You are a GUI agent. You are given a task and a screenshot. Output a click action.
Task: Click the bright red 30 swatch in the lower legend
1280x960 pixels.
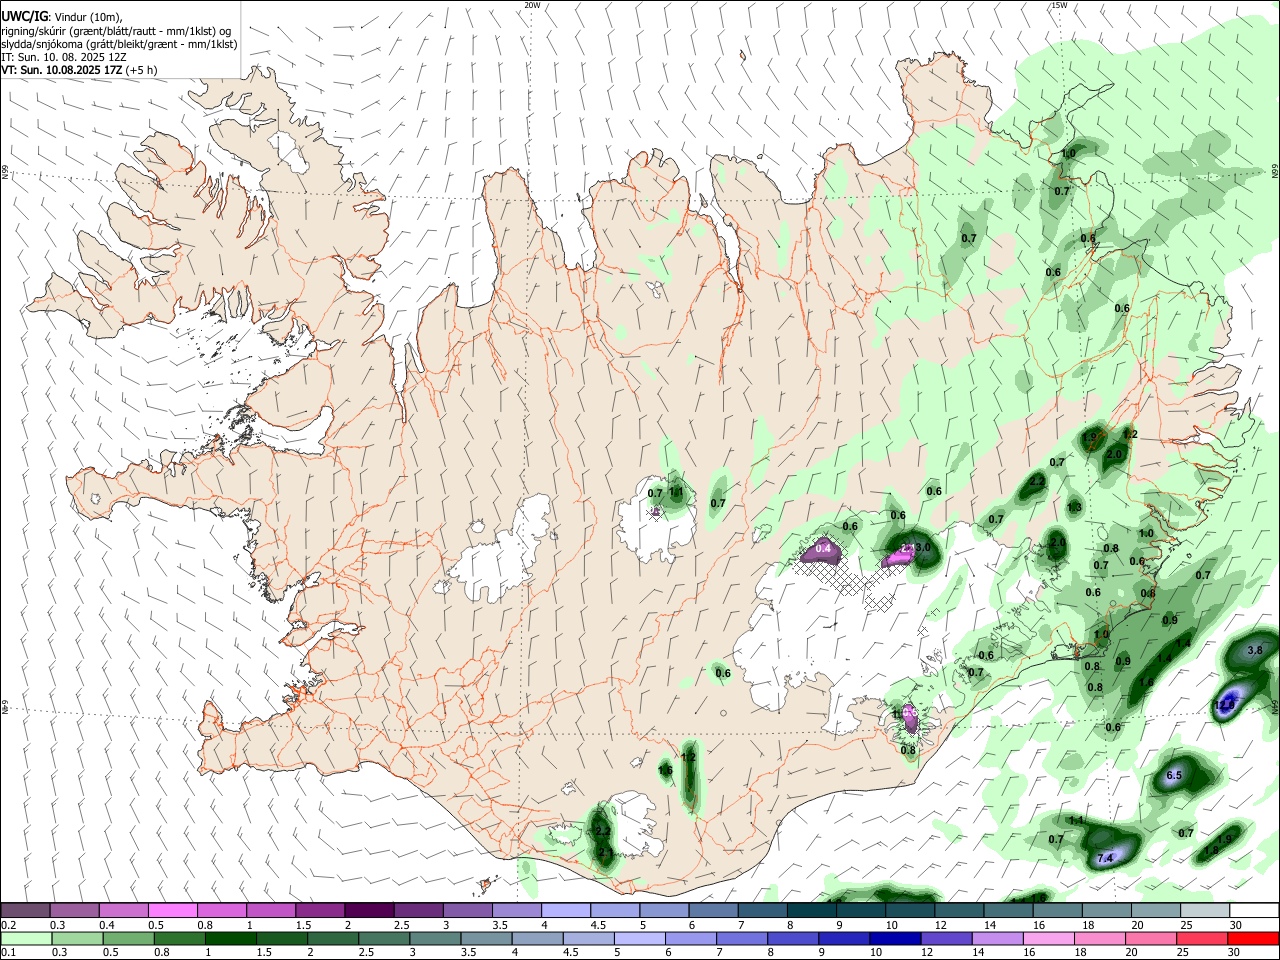(1252, 938)
